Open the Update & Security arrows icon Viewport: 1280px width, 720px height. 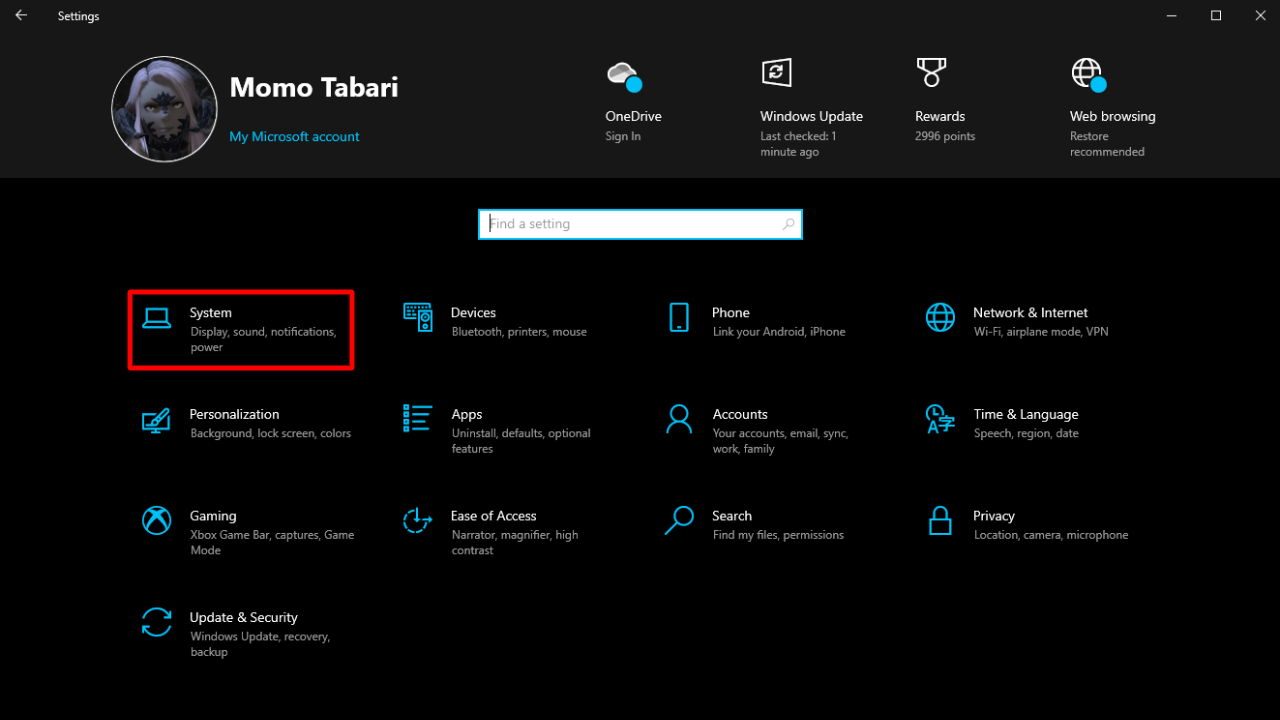coord(156,622)
